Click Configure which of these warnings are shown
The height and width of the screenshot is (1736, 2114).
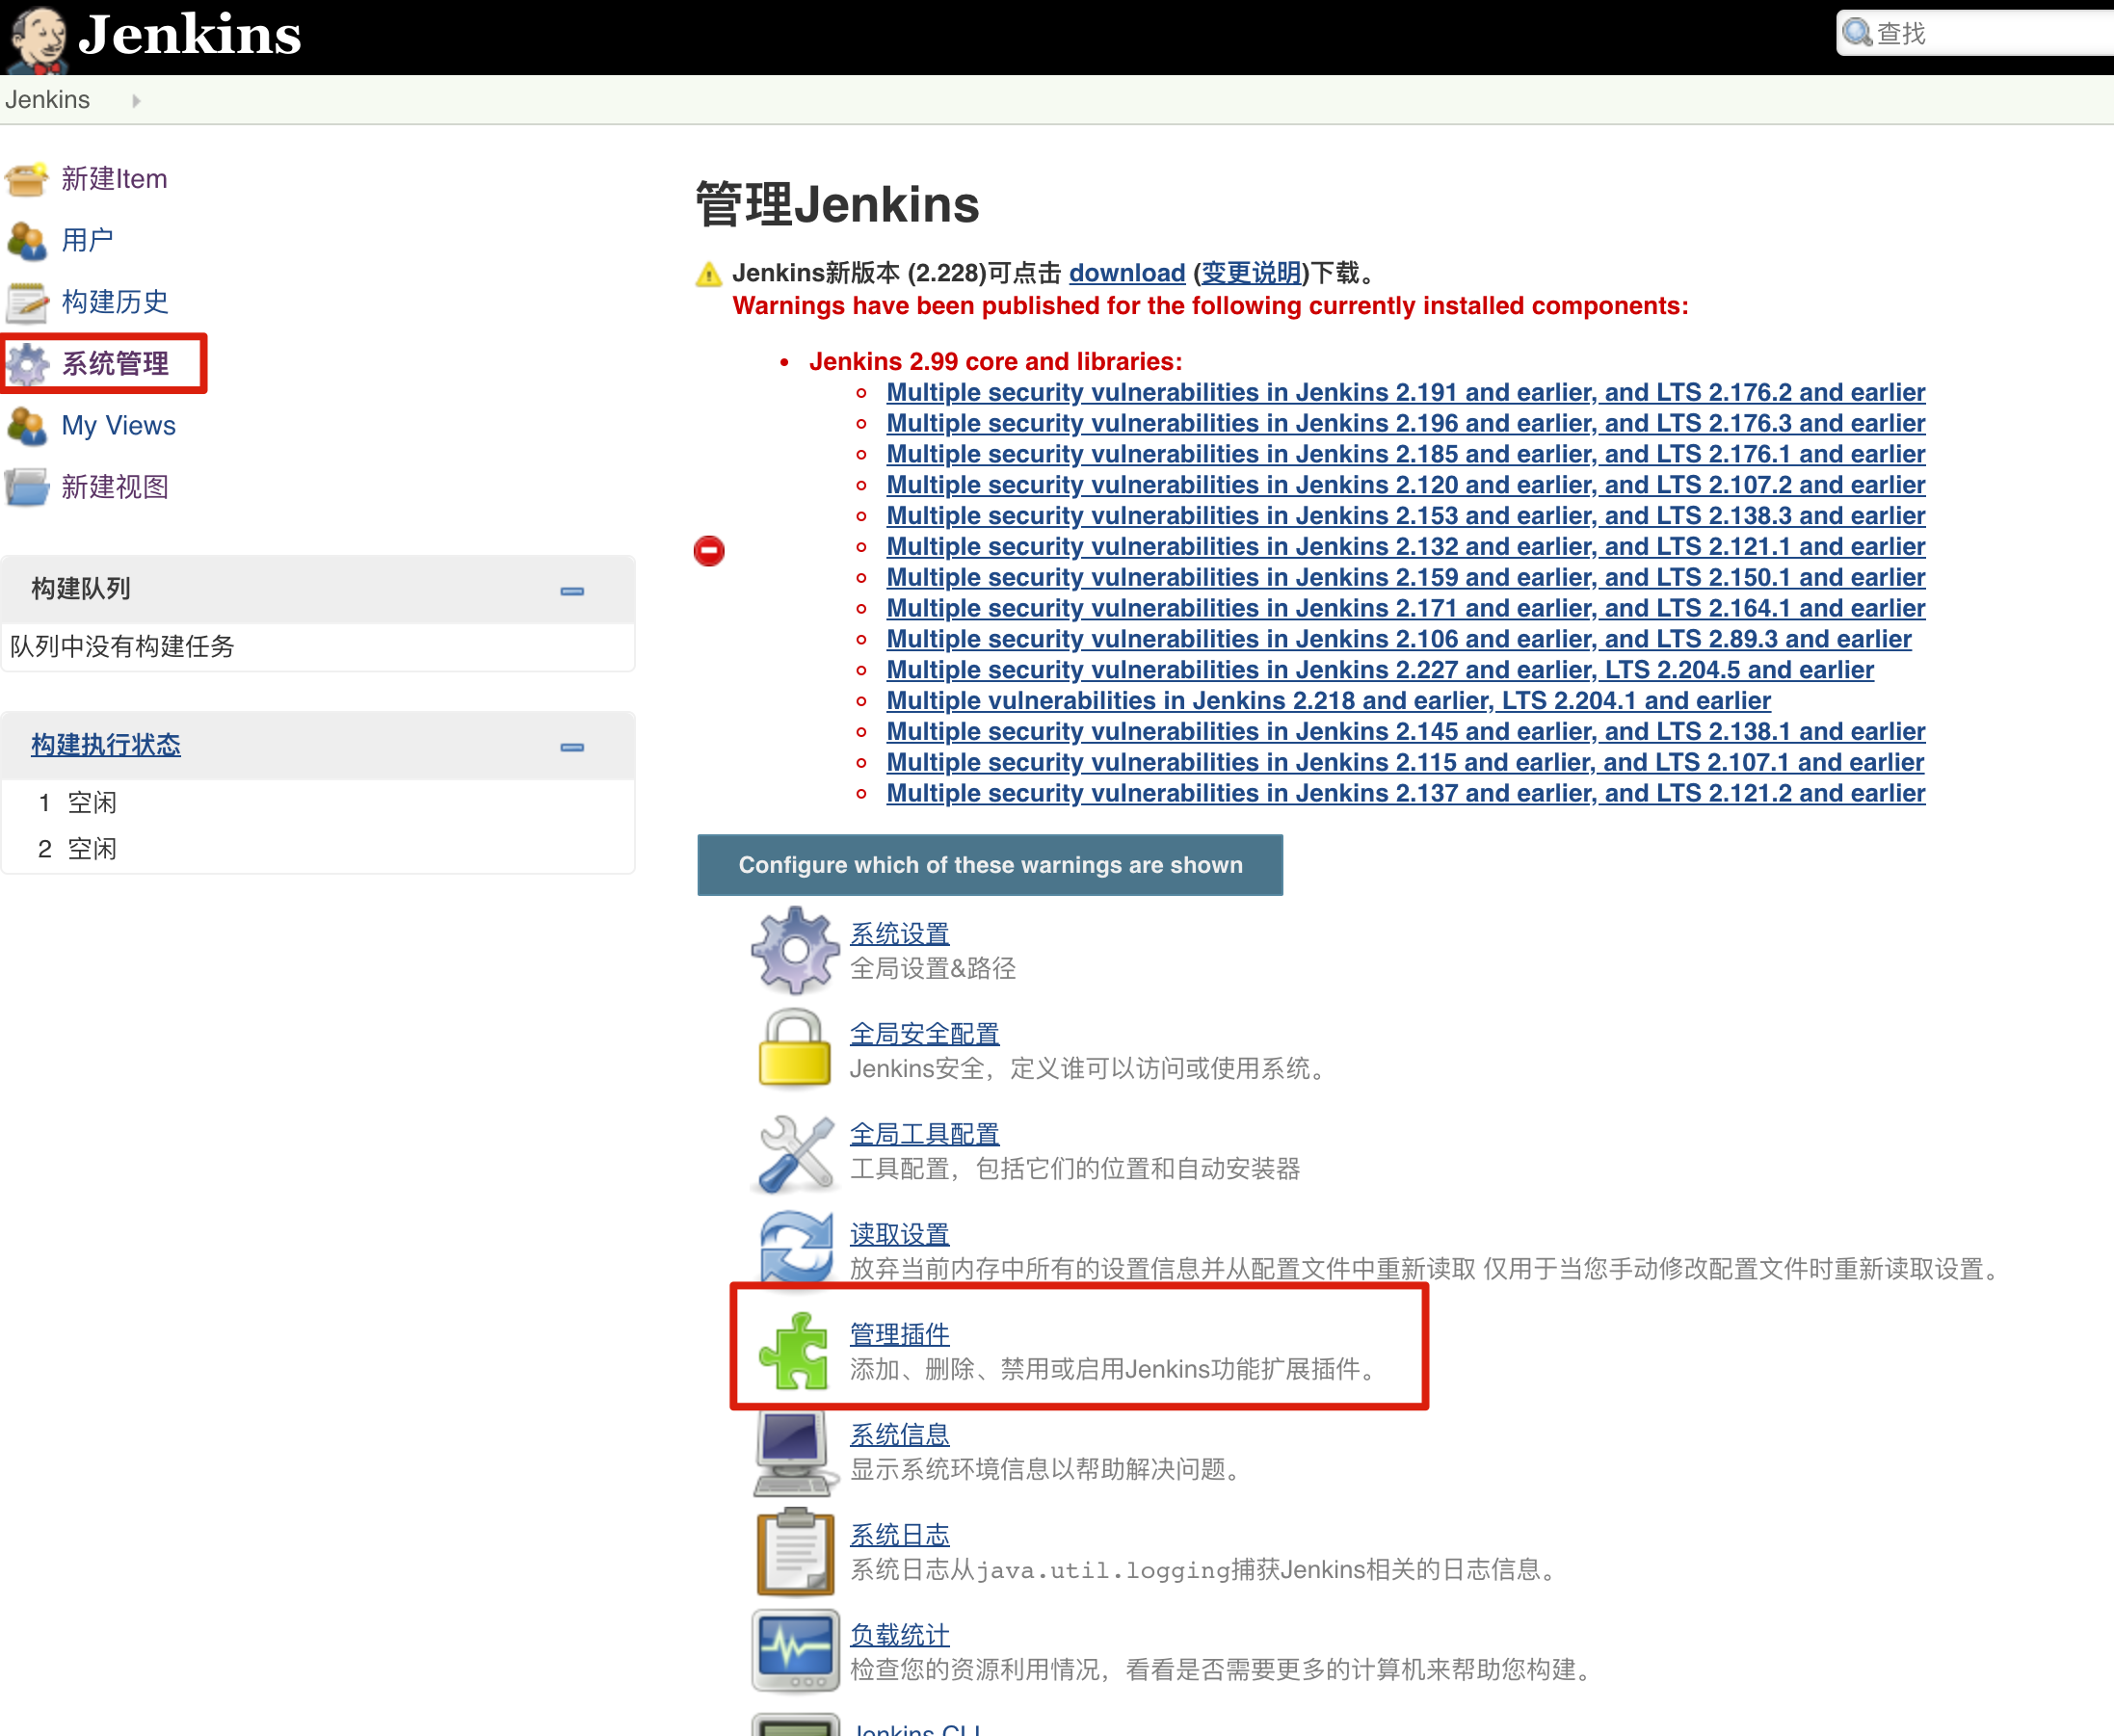coord(990,865)
